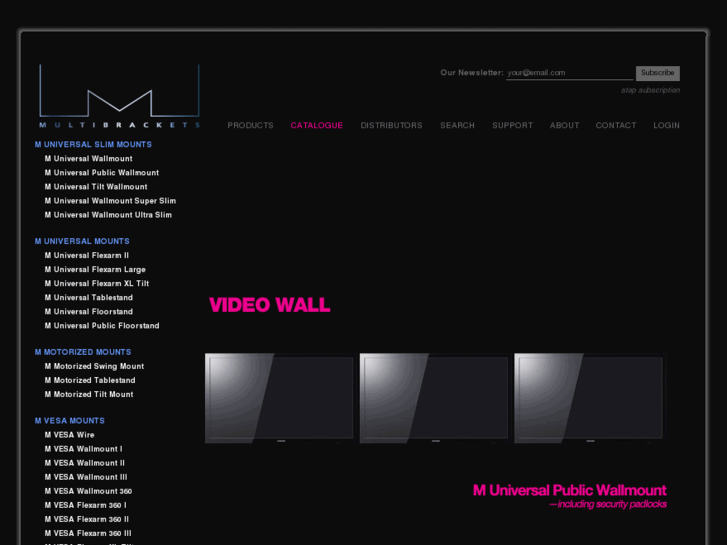The height and width of the screenshot is (545, 727).
Task: Select M VESA Flexarm 360 II
Action: coord(87,519)
